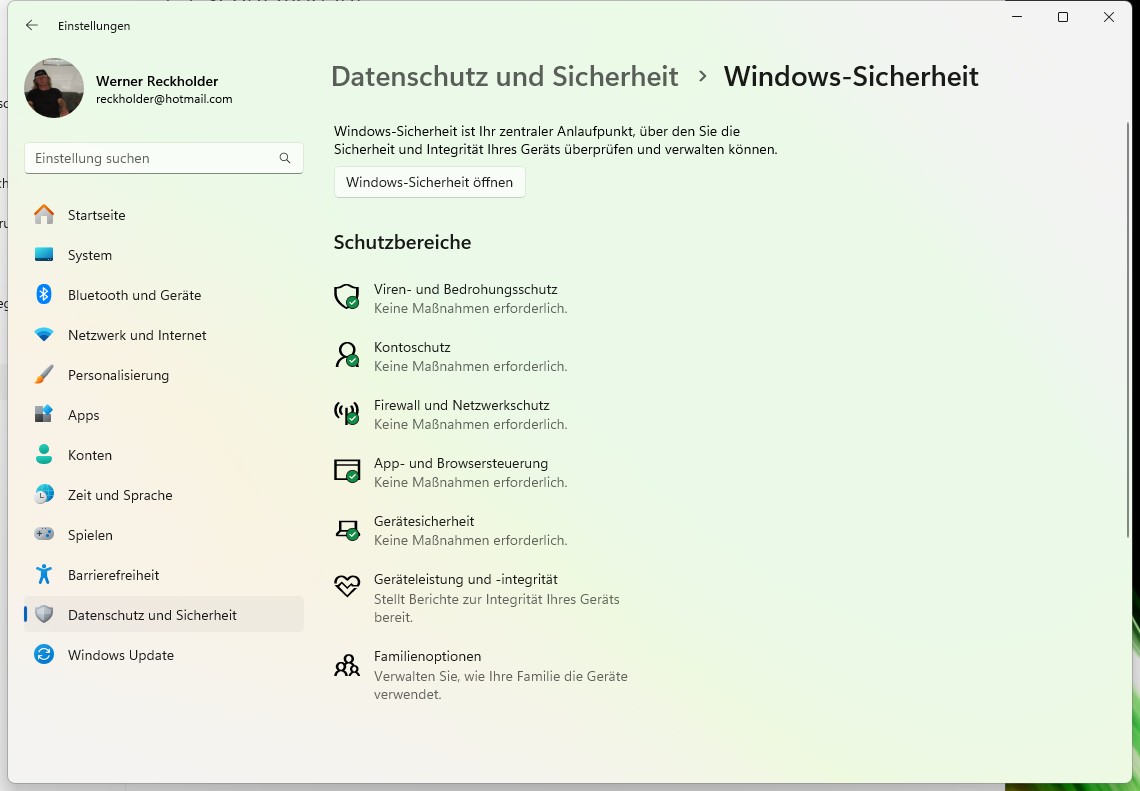This screenshot has height=791, width=1140.
Task: Click the Zeit und Sprache globe icon
Action: click(44, 494)
